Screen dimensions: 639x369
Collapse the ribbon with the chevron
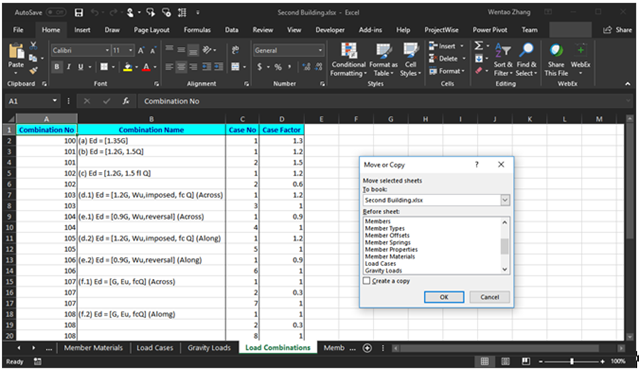tap(628, 84)
